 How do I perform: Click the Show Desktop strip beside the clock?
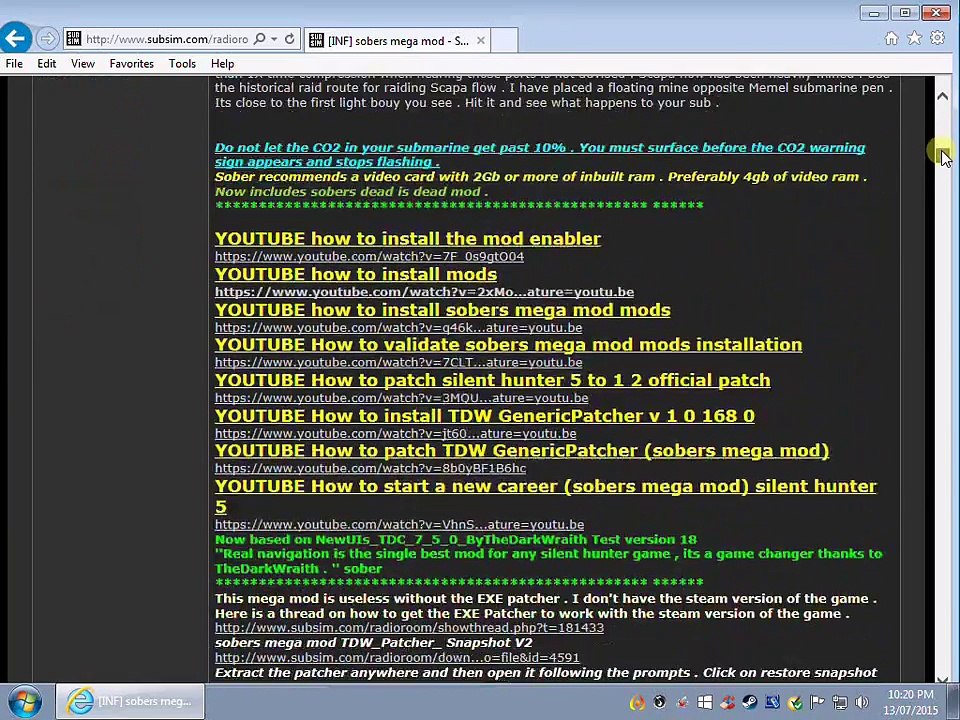pos(954,702)
